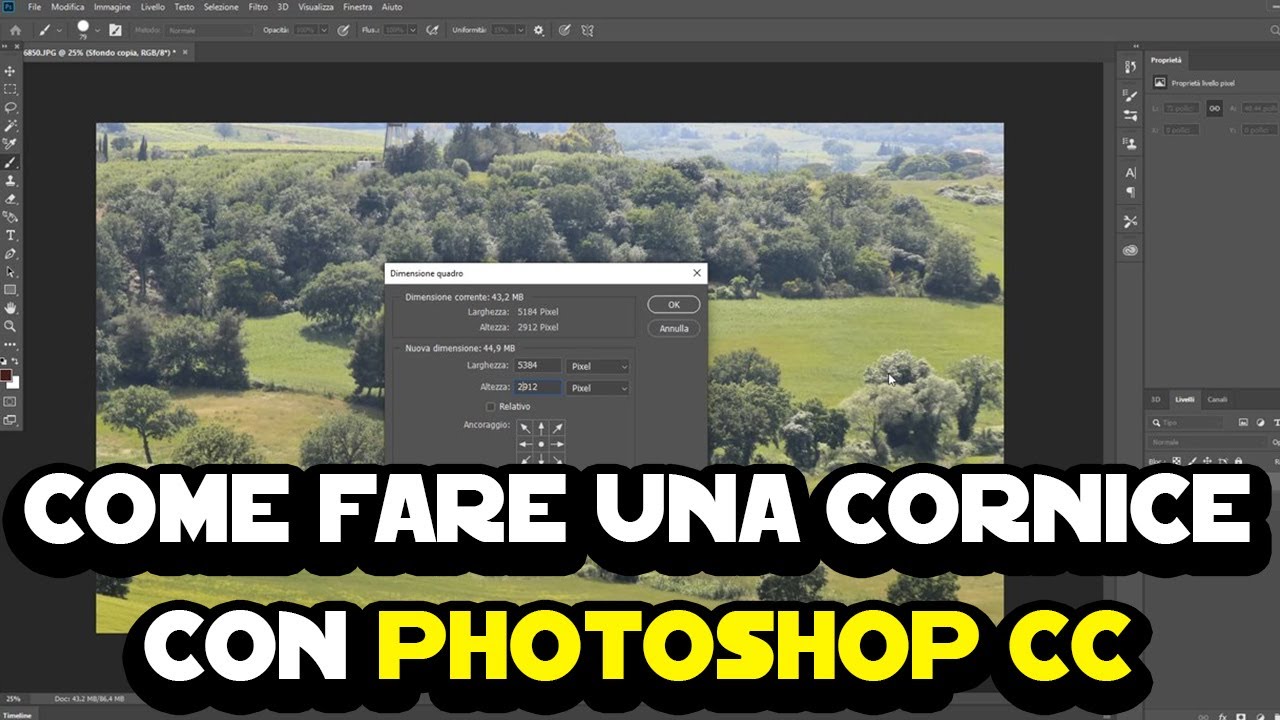
Task: Open the History panel icon
Action: (x=1131, y=67)
